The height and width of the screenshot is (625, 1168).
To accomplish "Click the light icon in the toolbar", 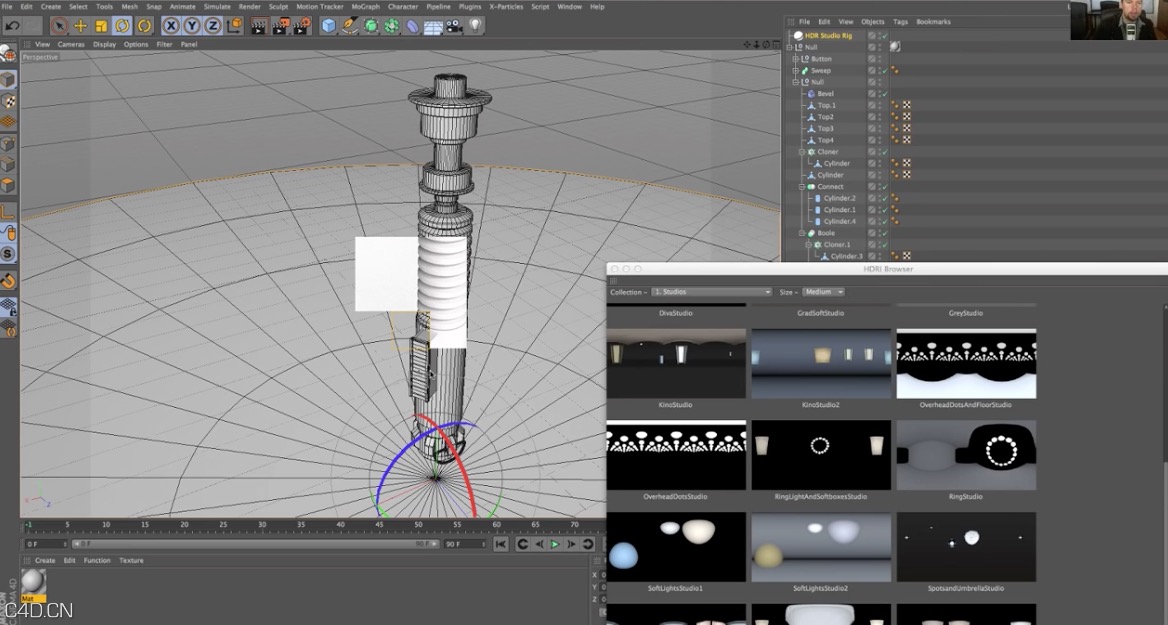I will [474, 25].
